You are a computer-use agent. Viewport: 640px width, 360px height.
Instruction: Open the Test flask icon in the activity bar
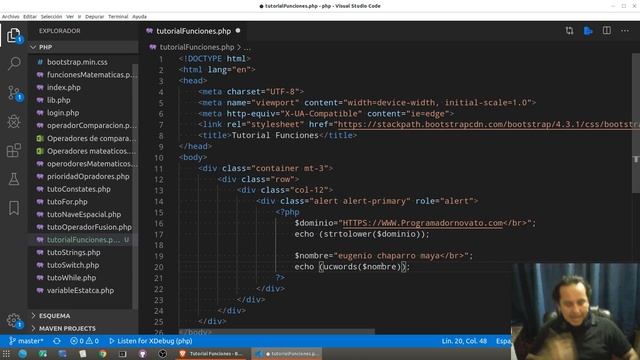[14, 179]
